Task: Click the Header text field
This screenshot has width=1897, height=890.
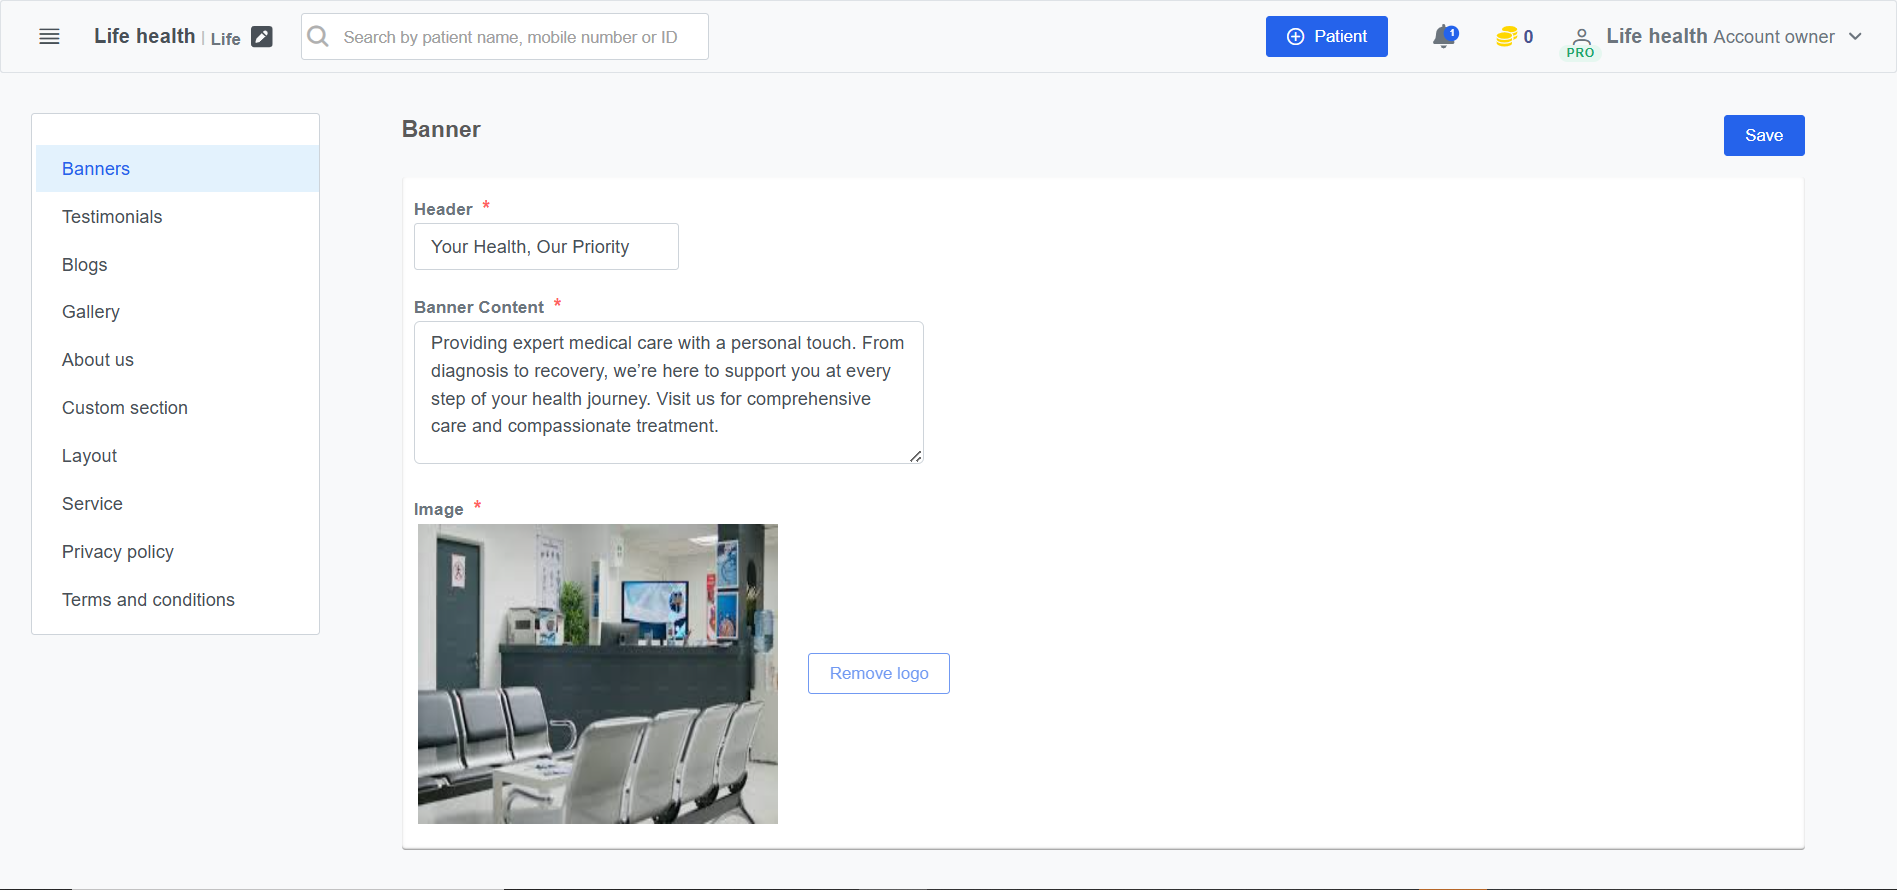Action: (x=546, y=247)
